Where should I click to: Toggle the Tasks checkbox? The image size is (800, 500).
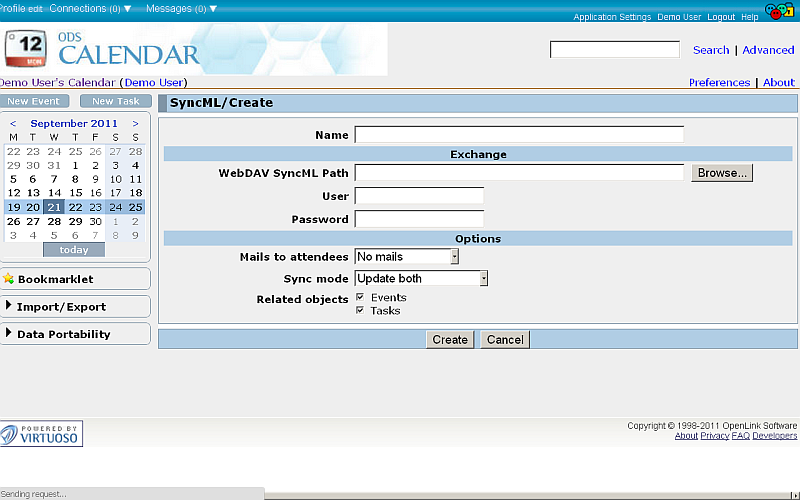pos(360,310)
